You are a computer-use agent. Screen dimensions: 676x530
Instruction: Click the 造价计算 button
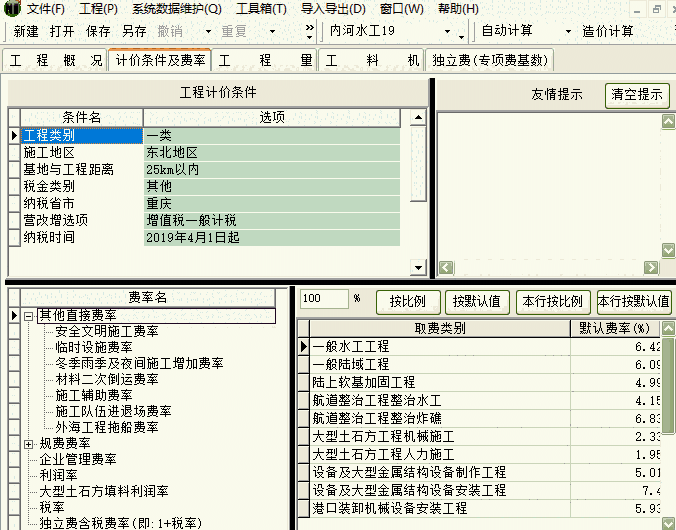[x=608, y=31]
